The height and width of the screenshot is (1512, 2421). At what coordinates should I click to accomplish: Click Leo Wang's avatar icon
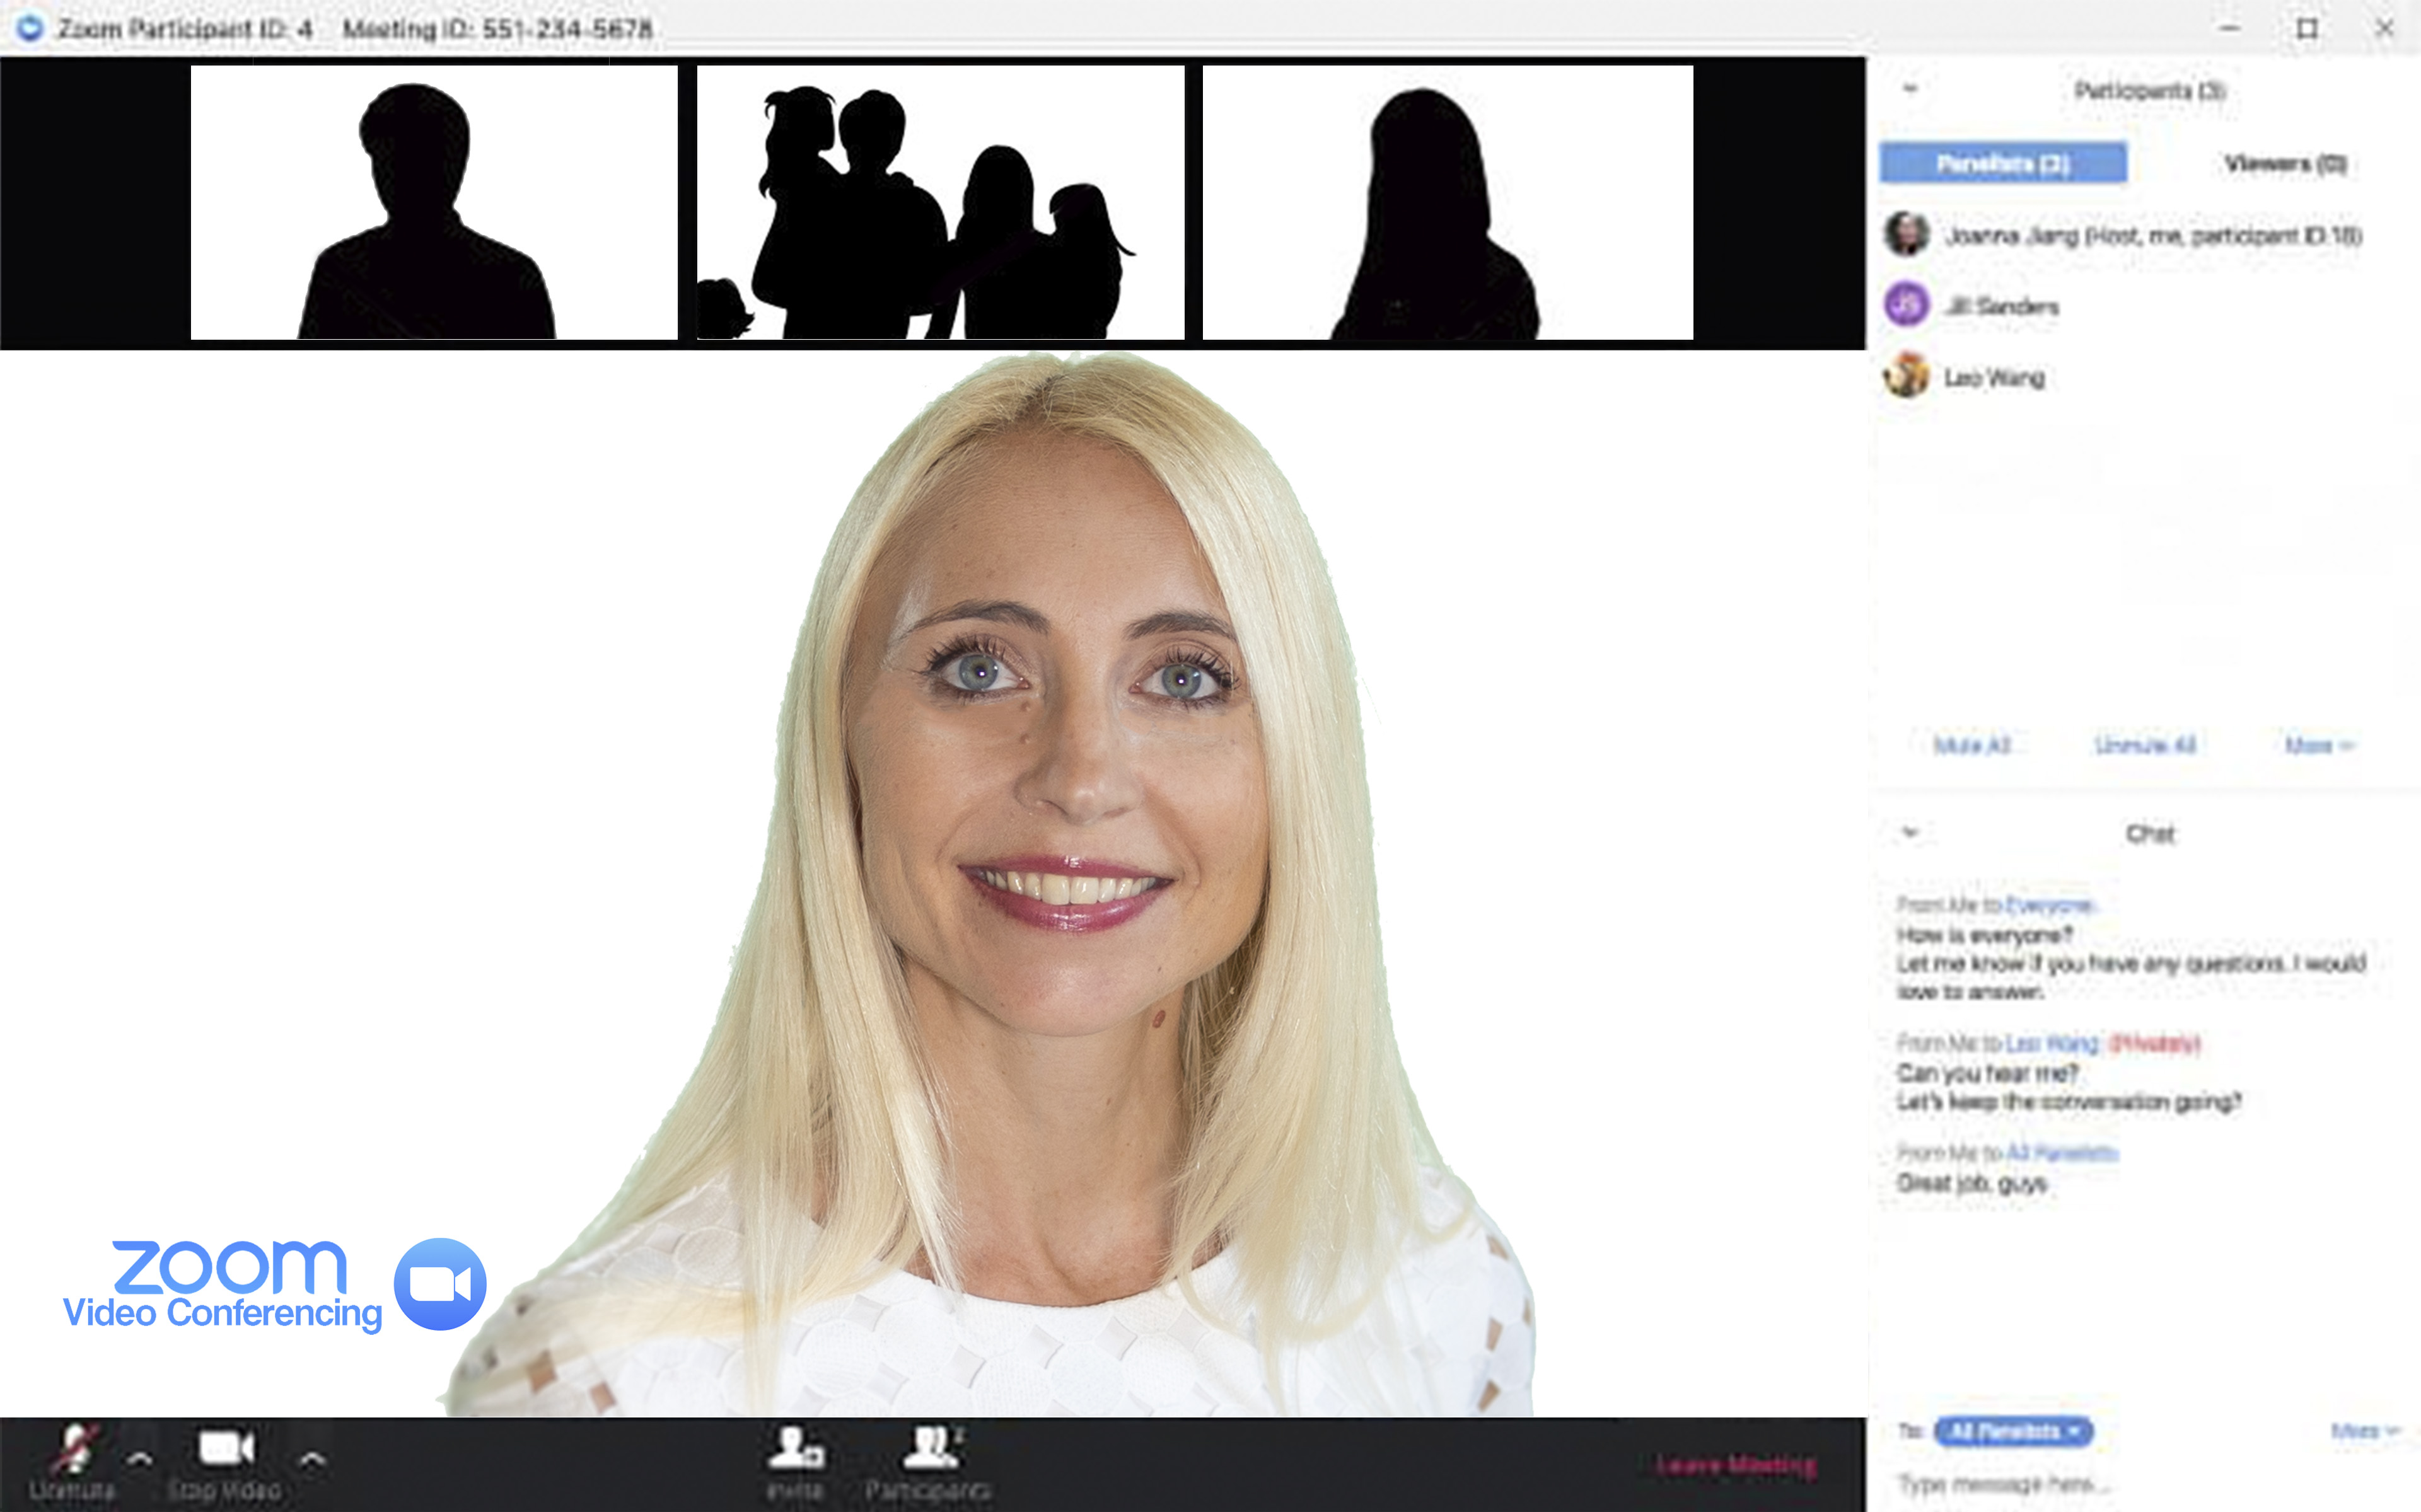[1906, 376]
